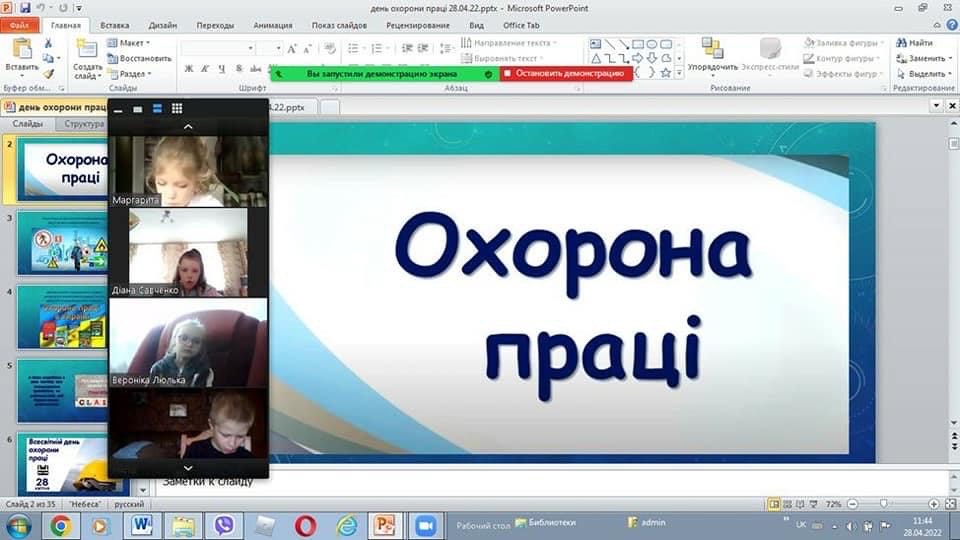
Task: Switch to the Дизайн ribbon tab
Action: pos(163,25)
